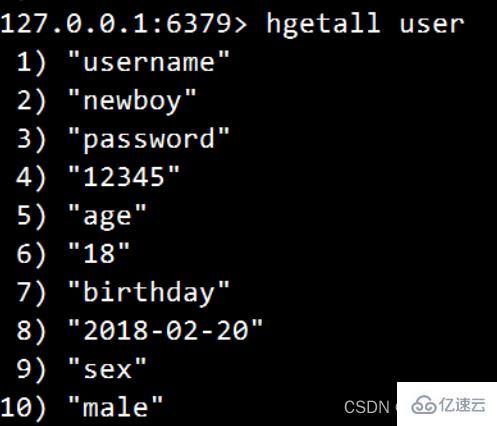Click the line number 8) marker
Viewport: 497px width, 426px height.
point(31,331)
